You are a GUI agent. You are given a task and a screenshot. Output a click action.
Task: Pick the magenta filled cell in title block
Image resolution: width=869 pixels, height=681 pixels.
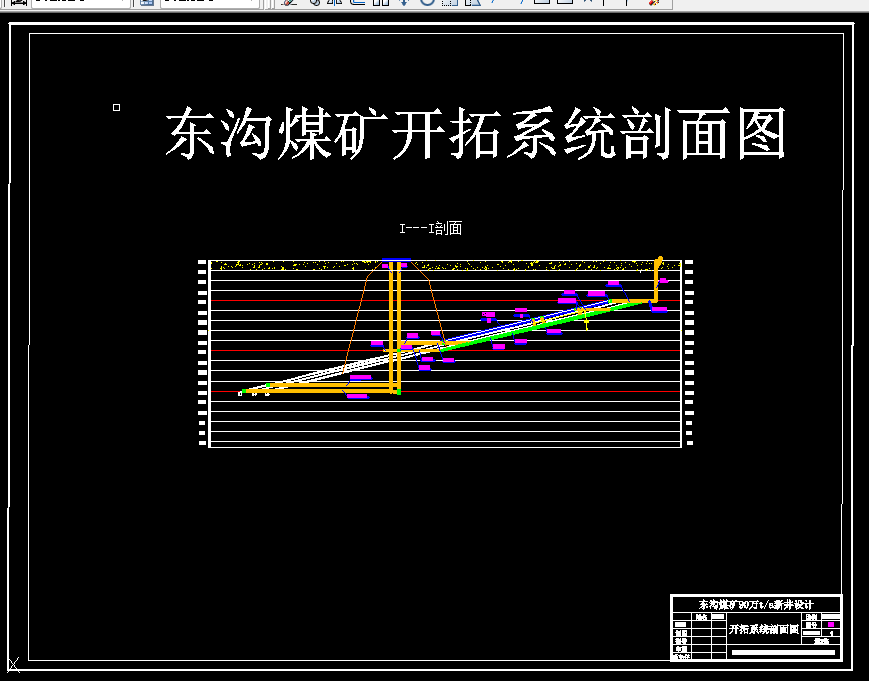tap(831, 624)
